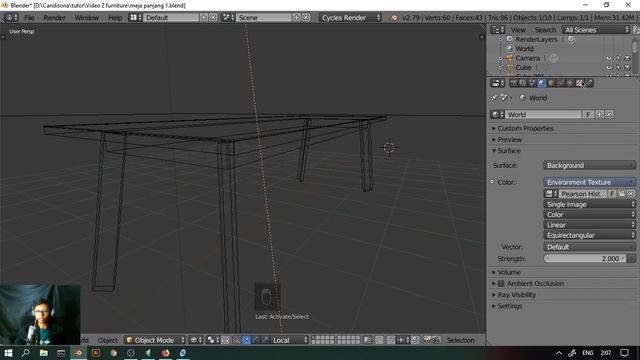Switch to Scene properties tab
The image size is (640, 360).
point(532,83)
